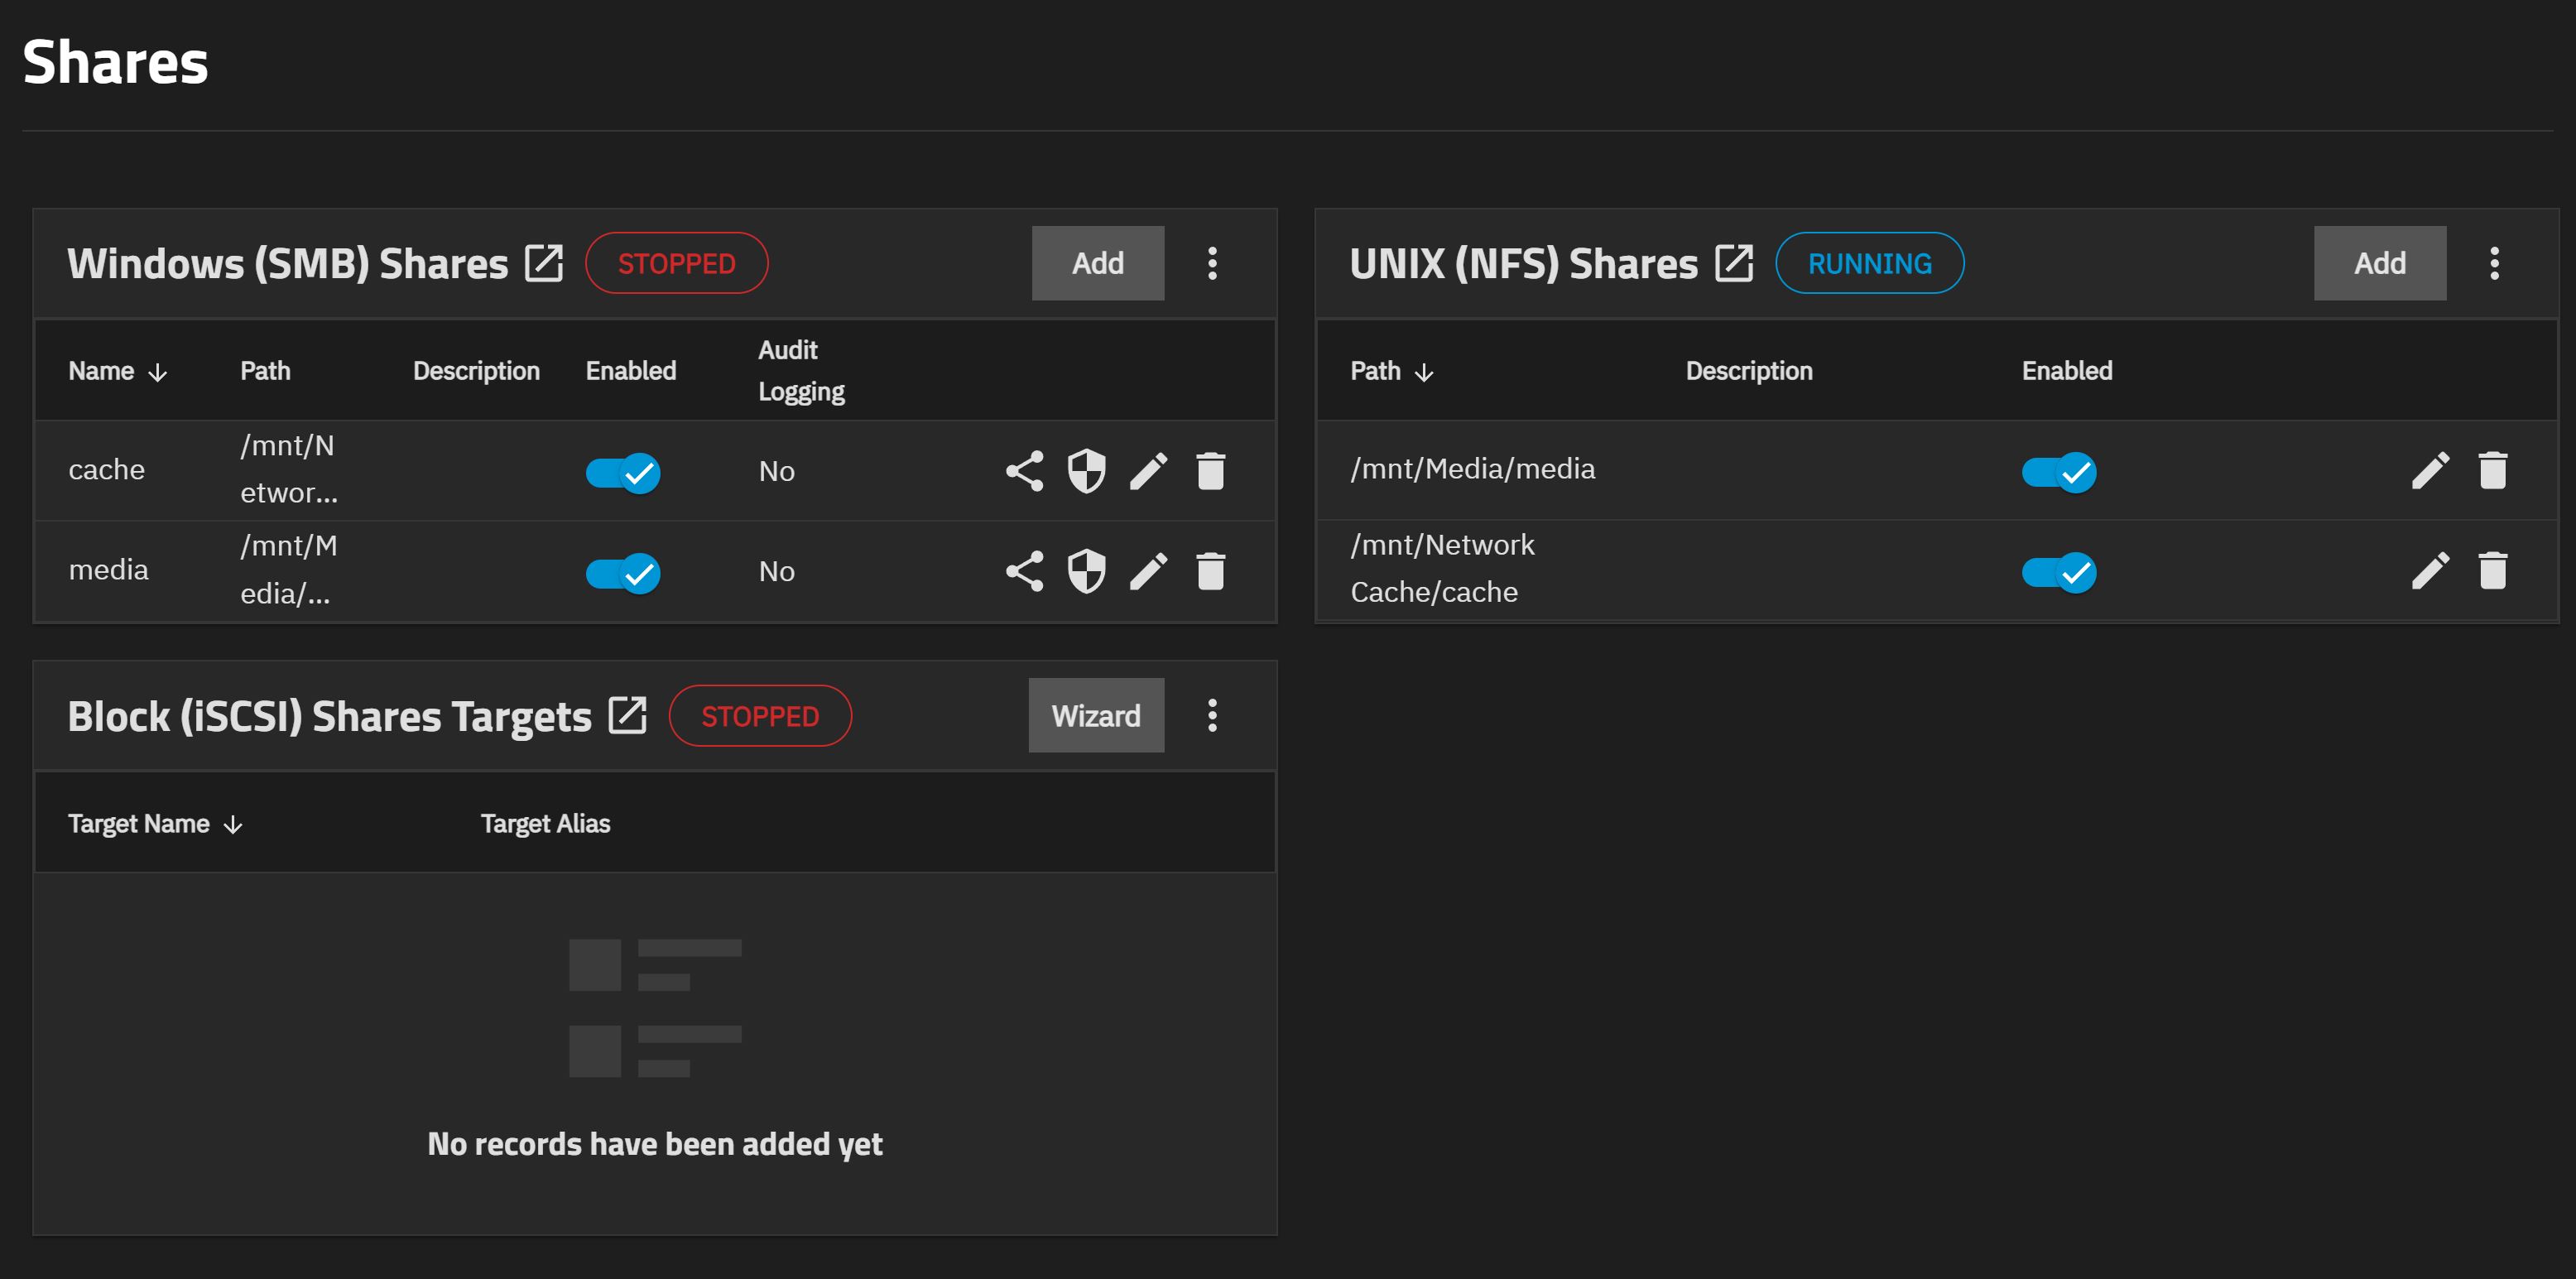
Task: Click the NFS RUNNING status badge
Action: [1869, 263]
